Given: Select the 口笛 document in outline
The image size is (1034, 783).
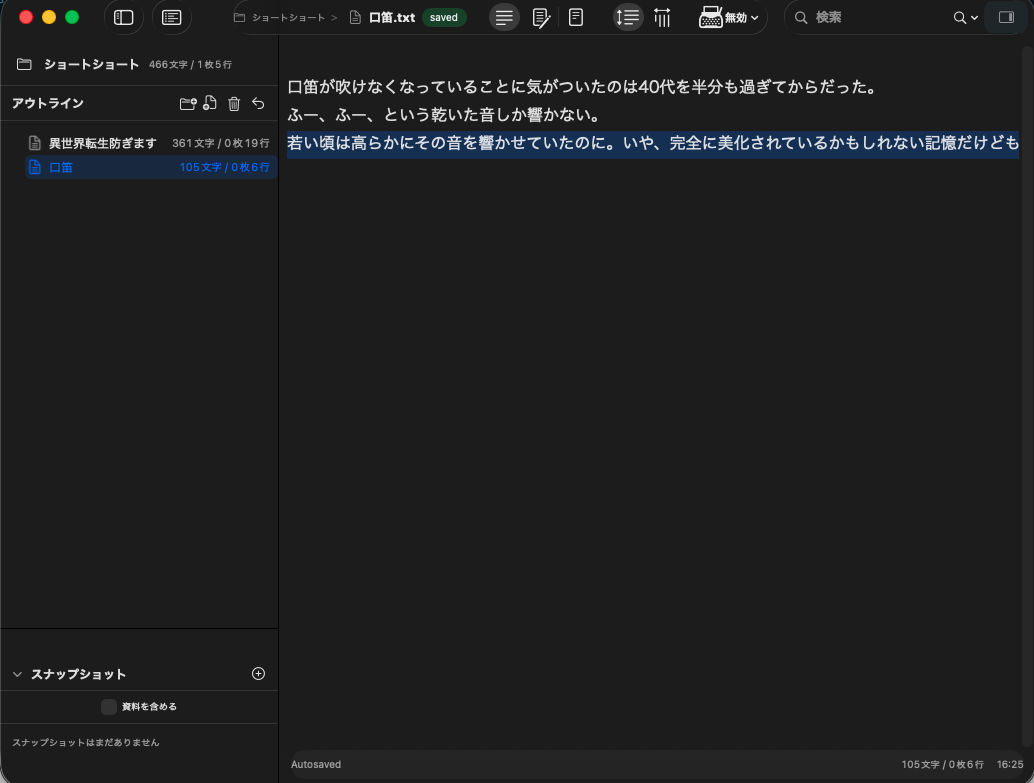Looking at the screenshot, I should click(150, 168).
